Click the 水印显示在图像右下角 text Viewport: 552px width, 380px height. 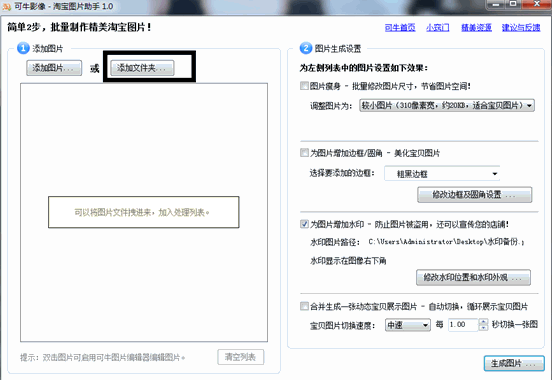coord(348,261)
